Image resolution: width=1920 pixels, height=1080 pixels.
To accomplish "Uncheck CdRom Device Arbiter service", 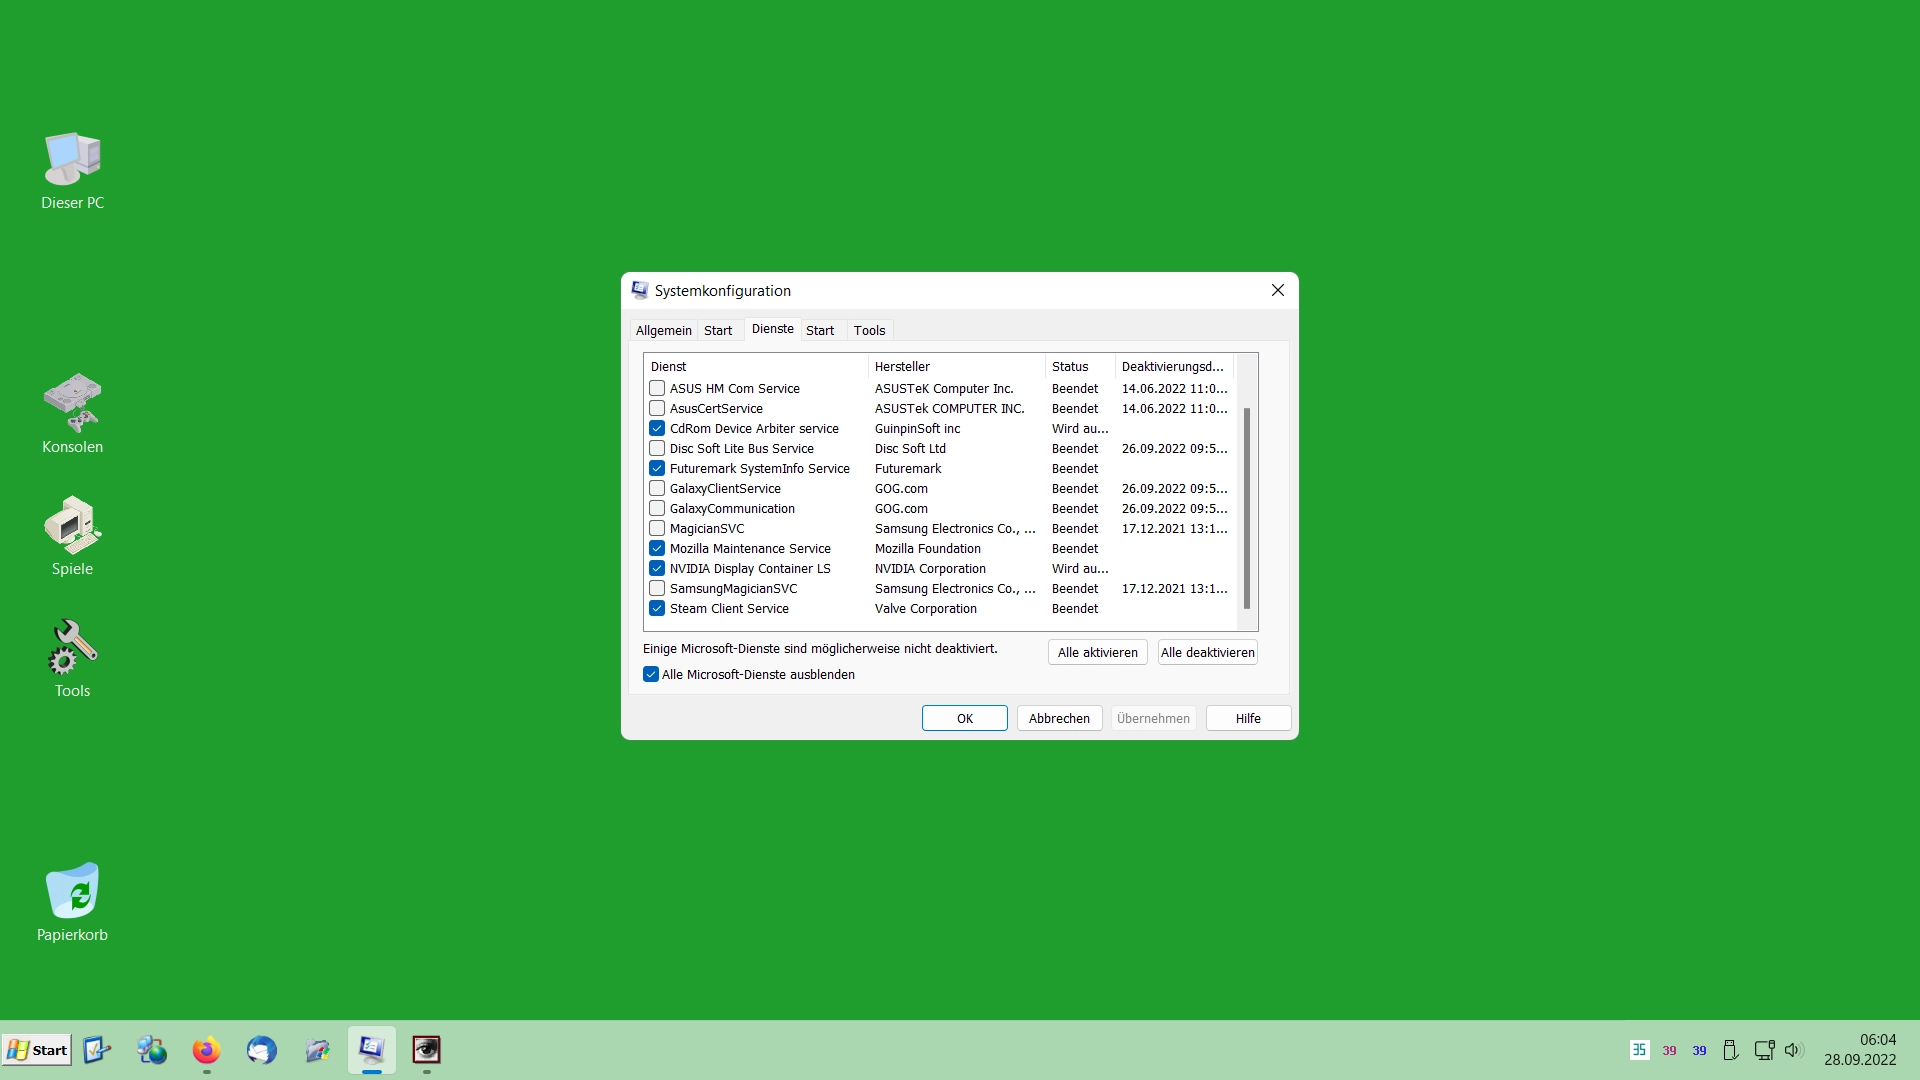I will pos(657,429).
